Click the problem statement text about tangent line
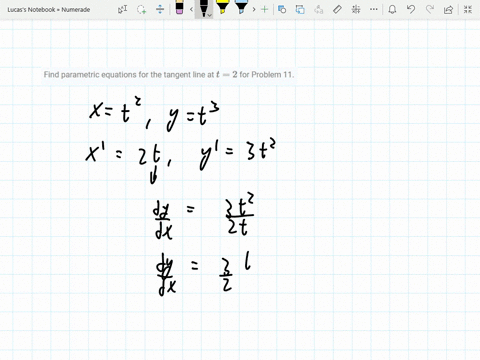Viewport: 480px width, 360px height. pyautogui.click(x=169, y=75)
